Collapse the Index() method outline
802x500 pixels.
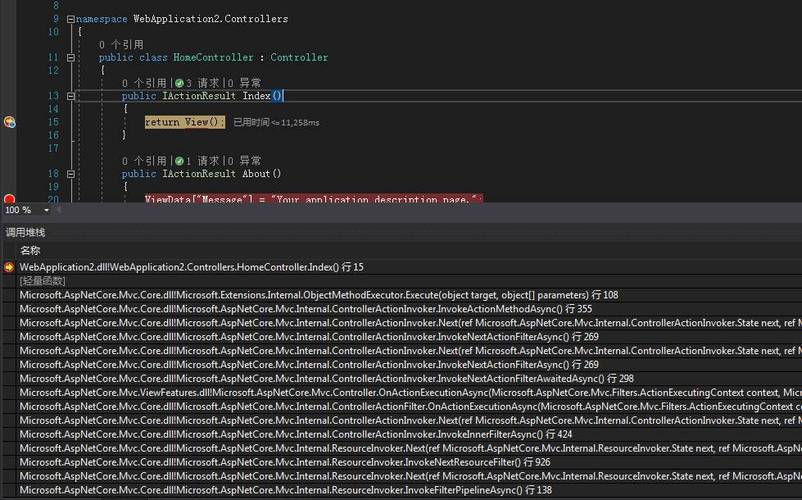coord(71,96)
